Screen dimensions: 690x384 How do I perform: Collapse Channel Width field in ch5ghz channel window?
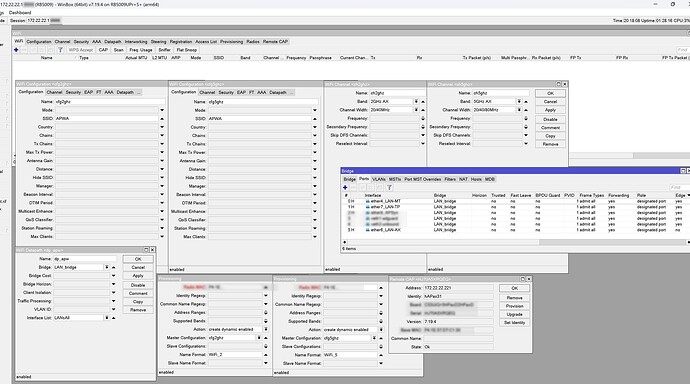tap(526, 110)
